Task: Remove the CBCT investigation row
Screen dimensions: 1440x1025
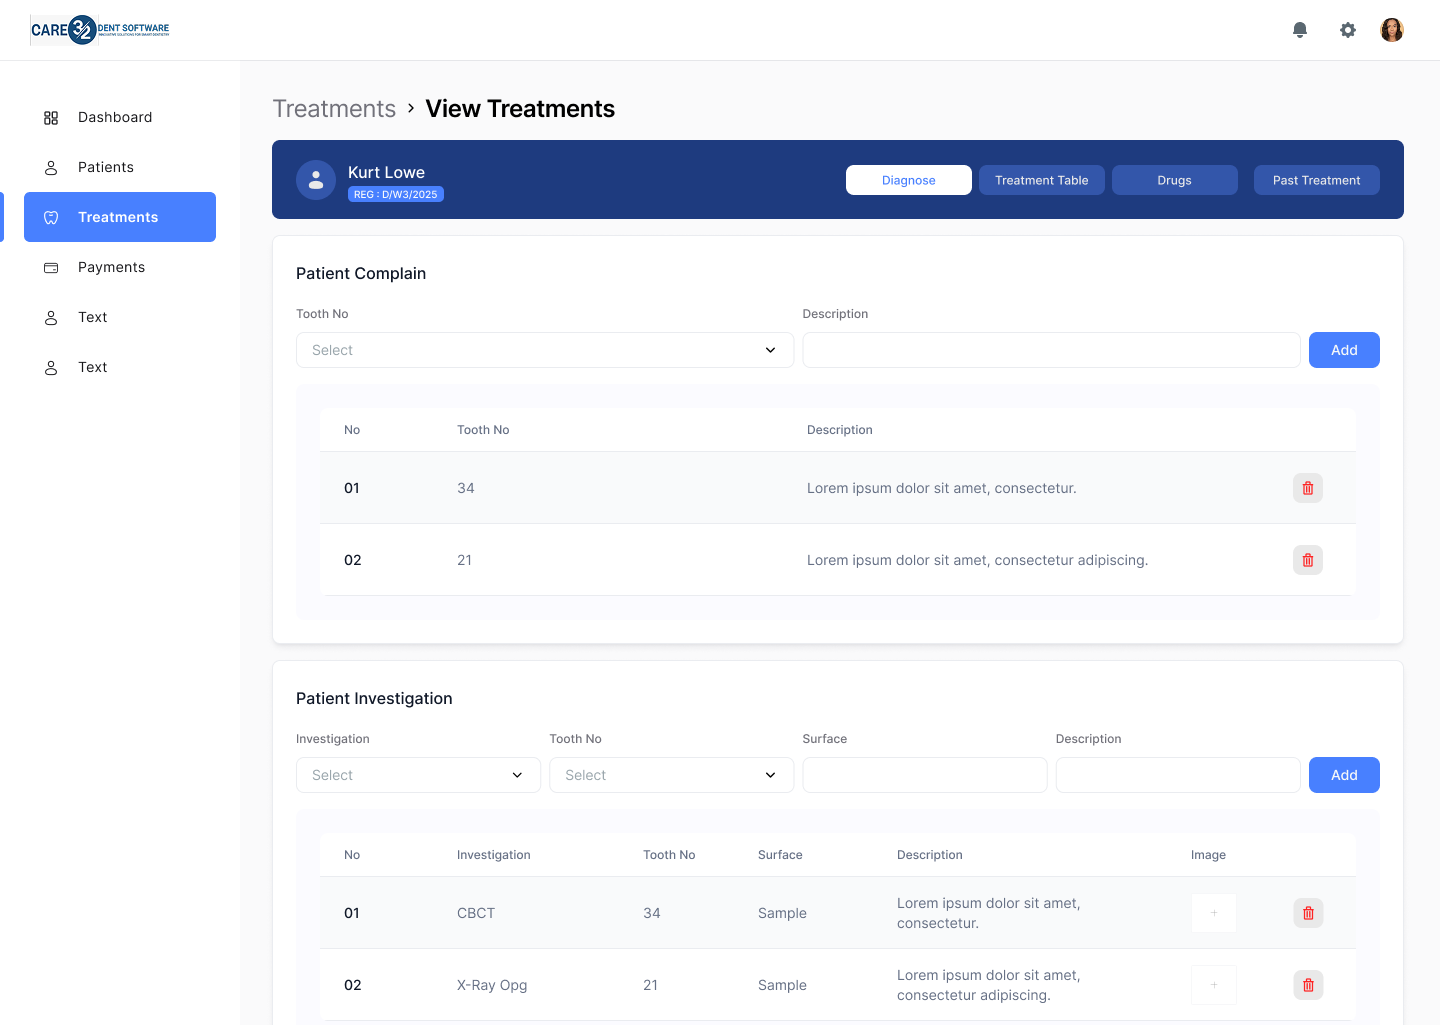Action: (x=1308, y=913)
